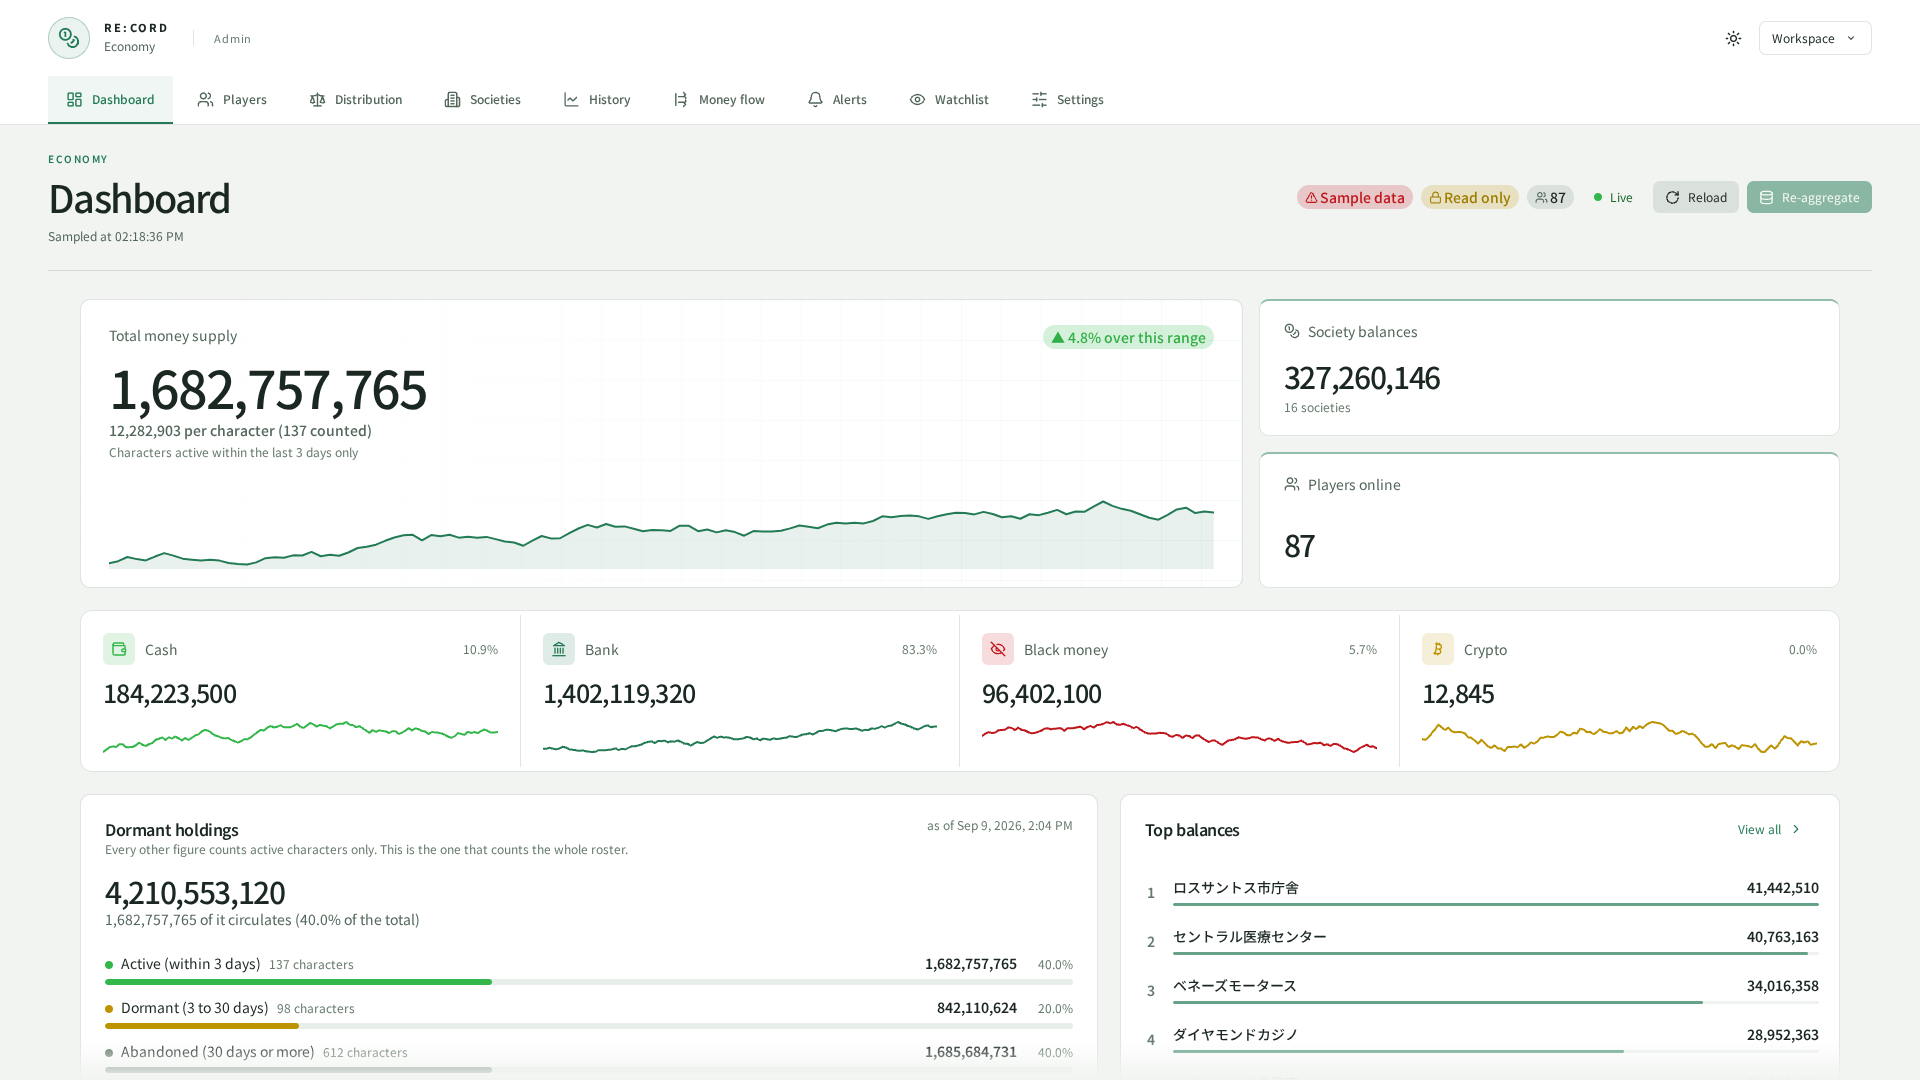The image size is (1920, 1080).
Task: Click the Crypto sparkline chart
Action: coord(1619,737)
